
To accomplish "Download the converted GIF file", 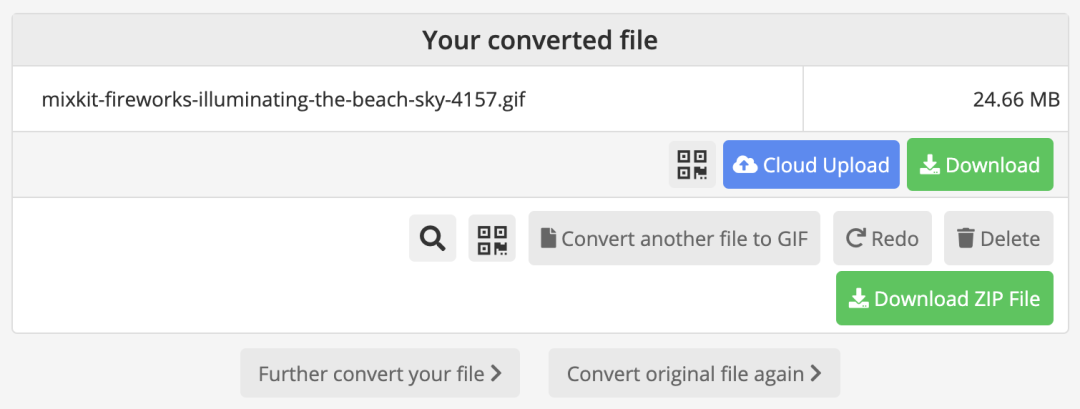I will pyautogui.click(x=980, y=165).
